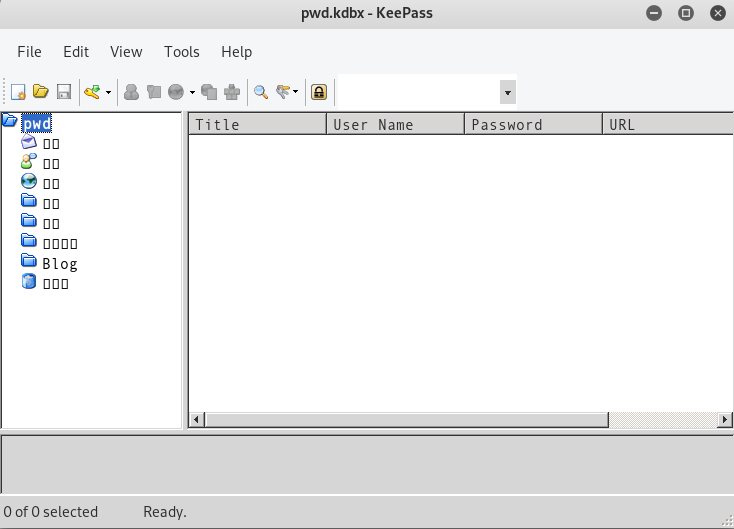Sort entries by the Password column
The image size is (734, 529).
tap(533, 125)
